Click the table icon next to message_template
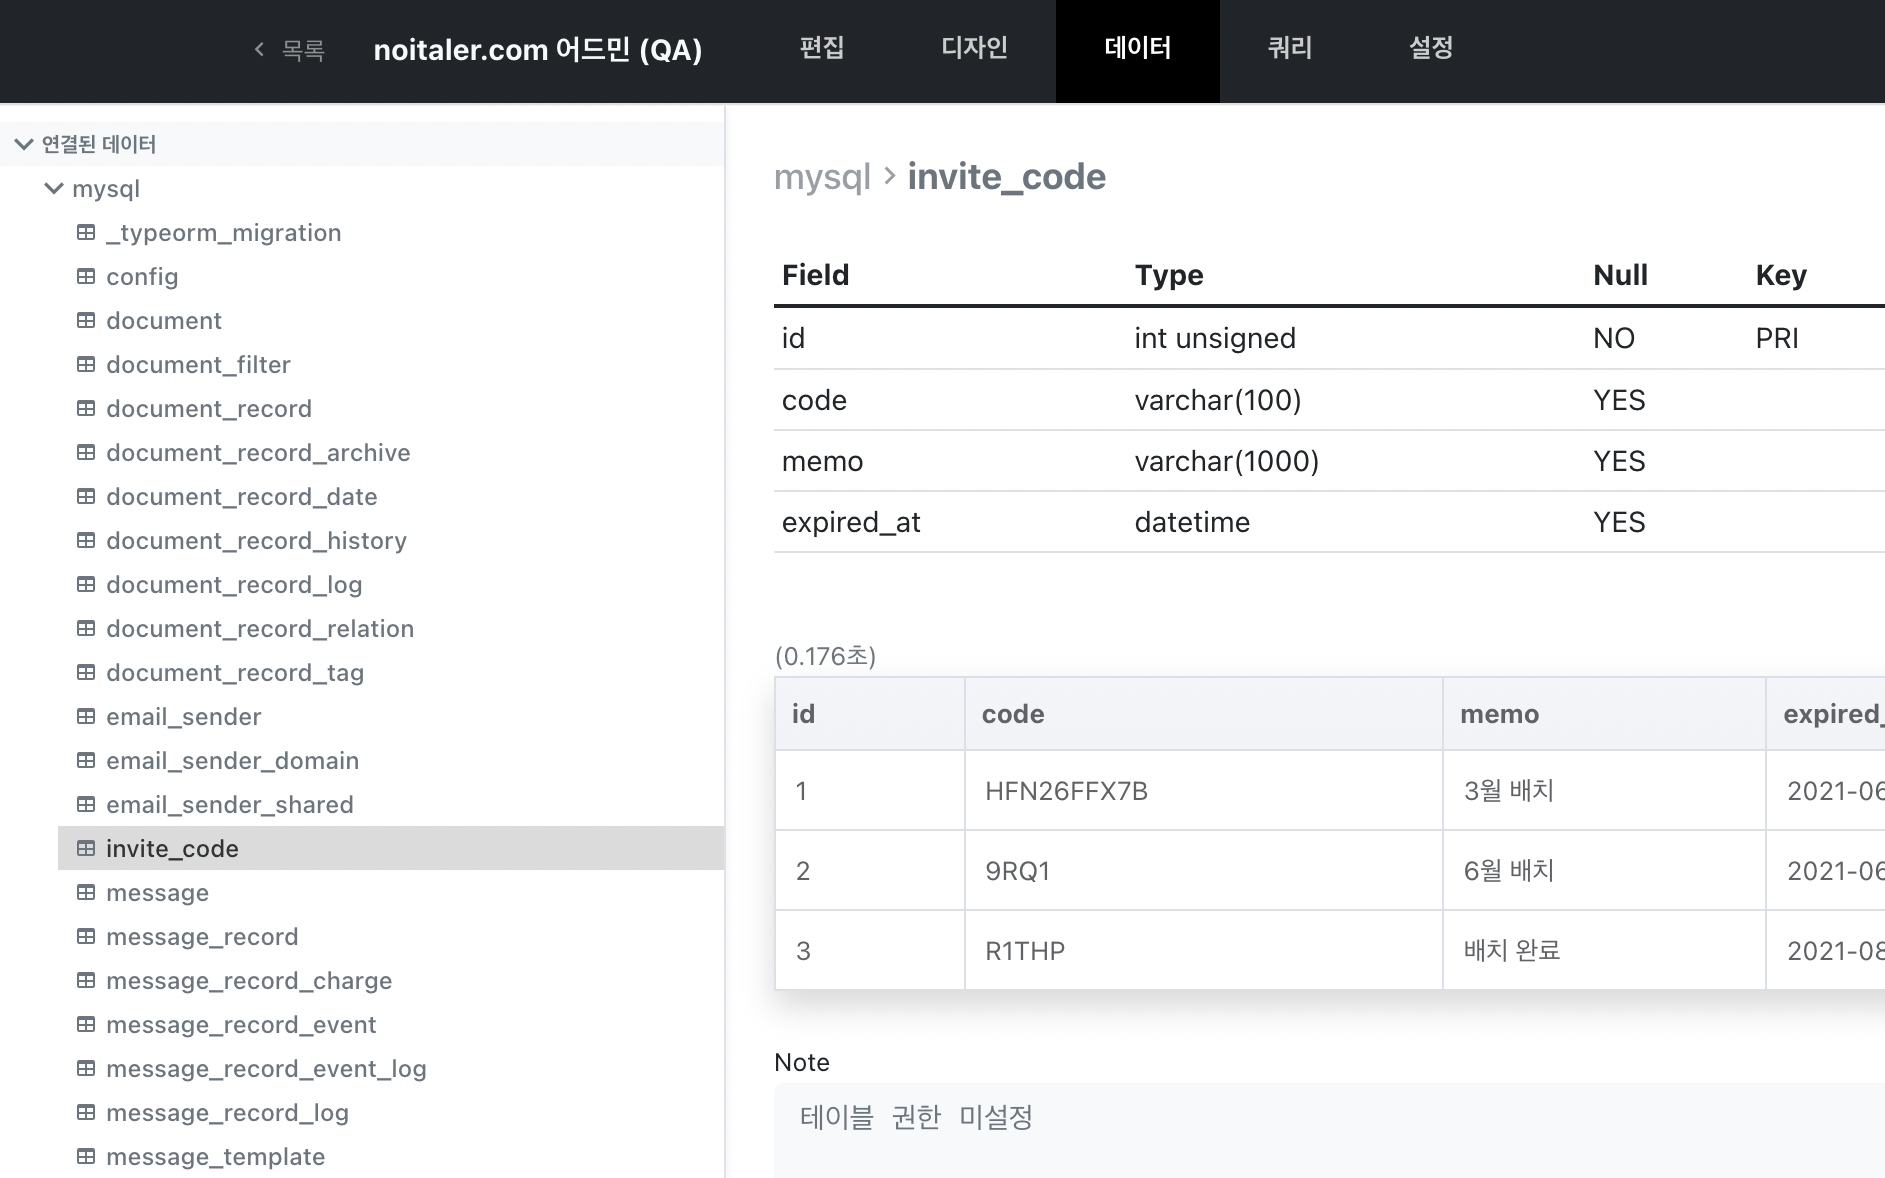 86,1157
